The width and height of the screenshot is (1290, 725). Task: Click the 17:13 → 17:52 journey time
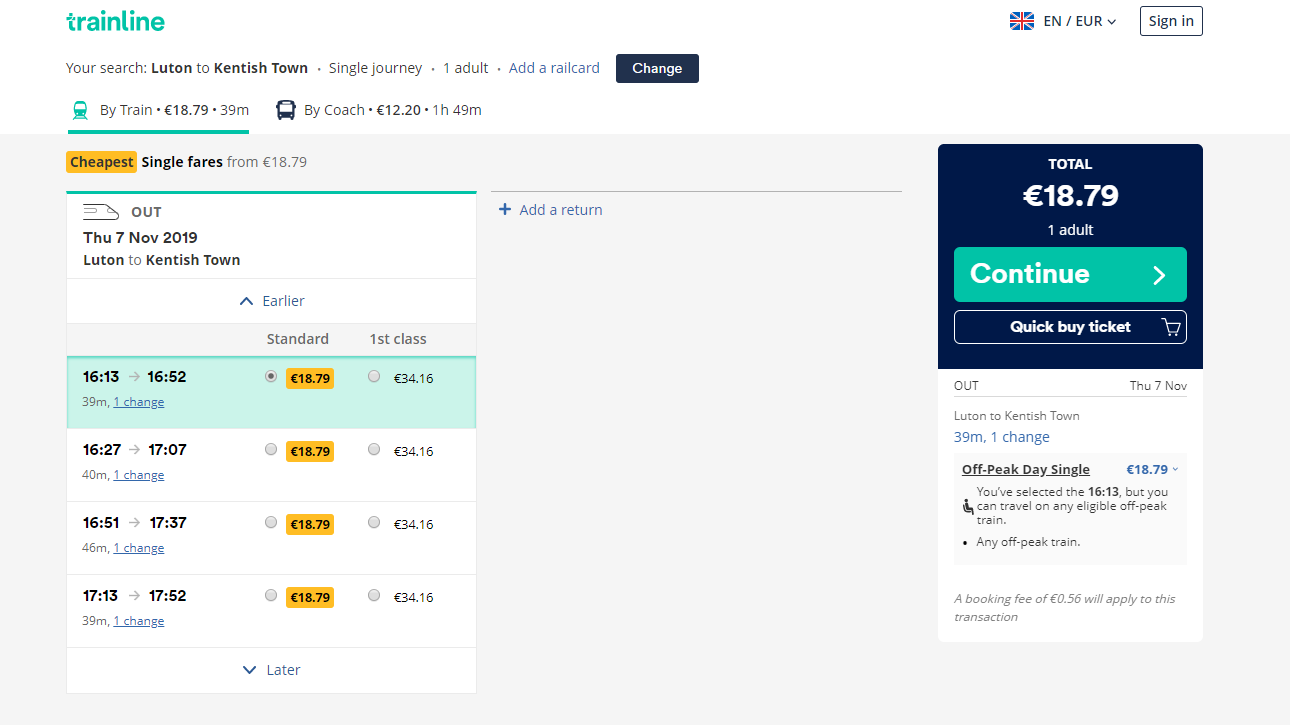(x=135, y=595)
